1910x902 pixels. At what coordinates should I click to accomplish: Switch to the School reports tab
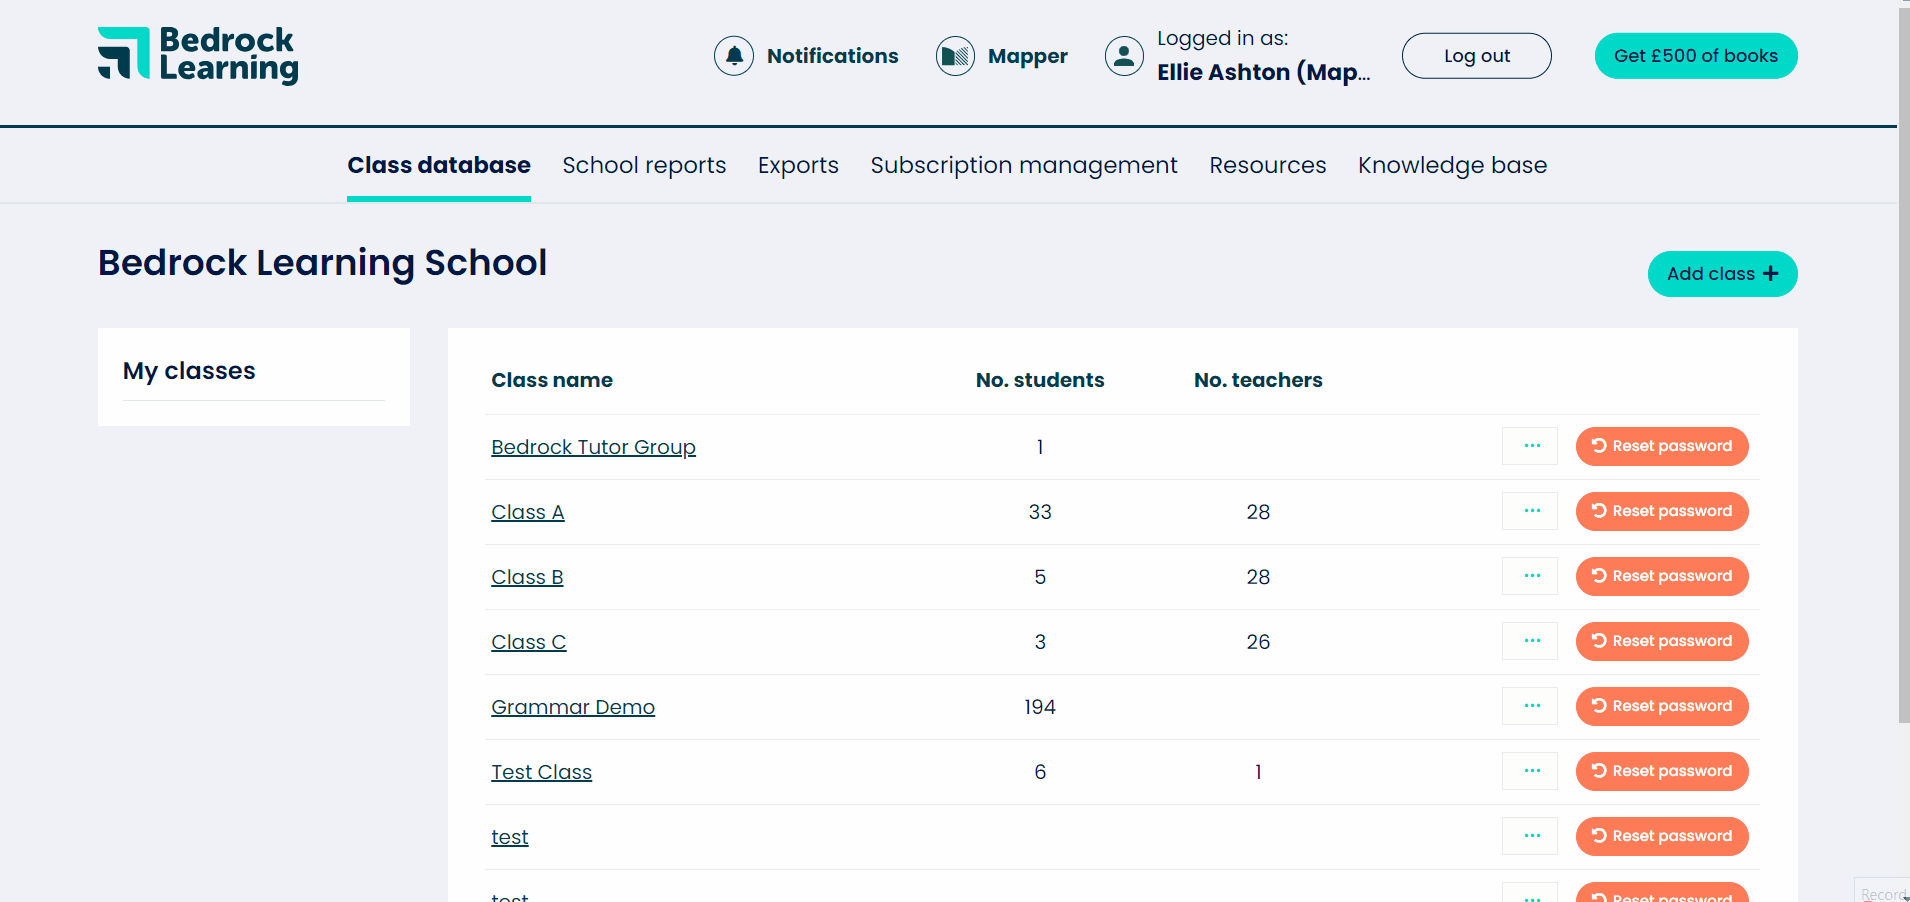click(644, 165)
